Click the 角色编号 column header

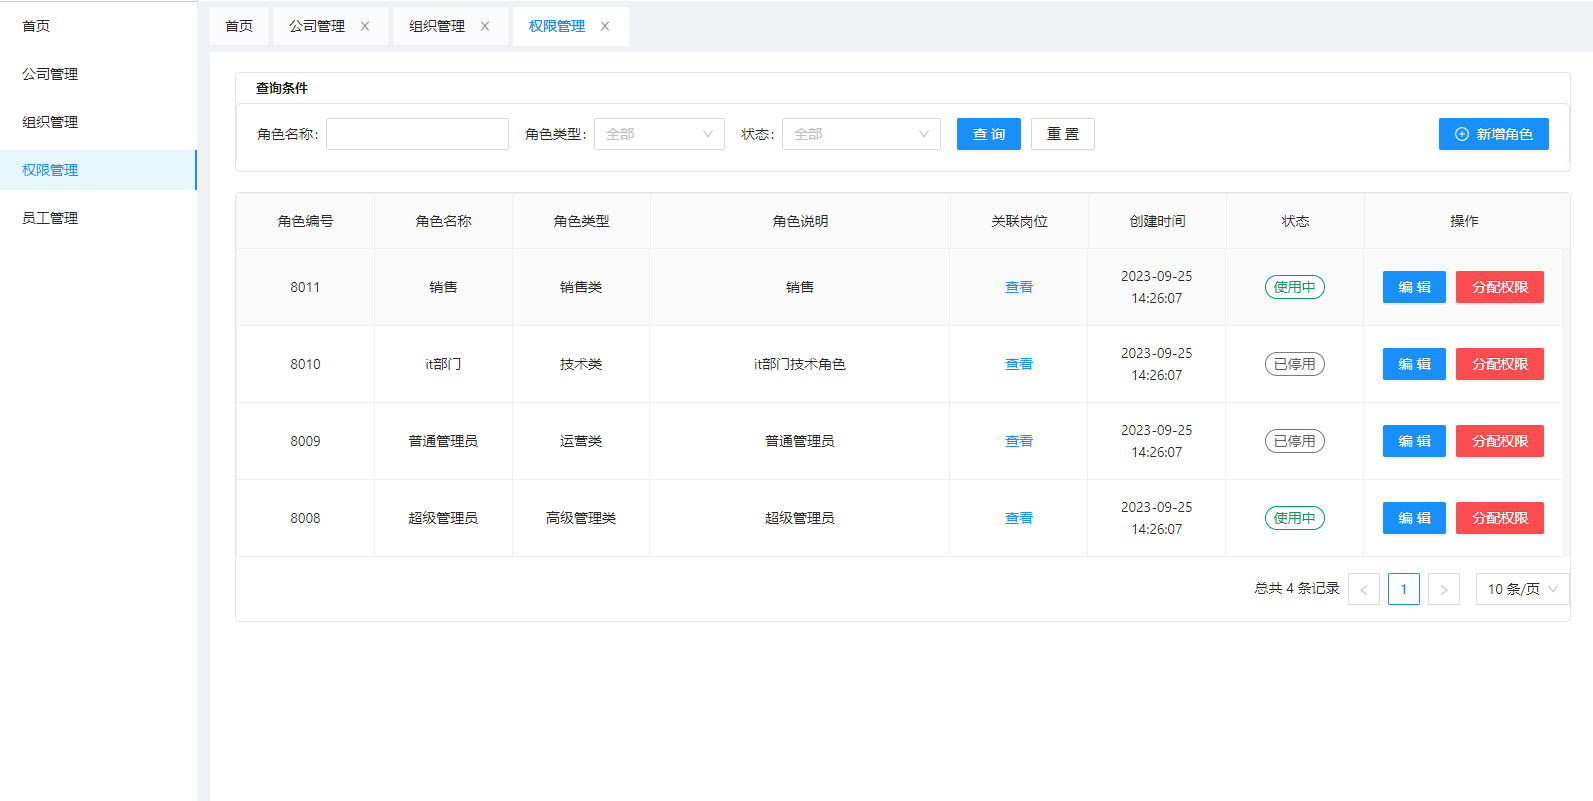[306, 221]
